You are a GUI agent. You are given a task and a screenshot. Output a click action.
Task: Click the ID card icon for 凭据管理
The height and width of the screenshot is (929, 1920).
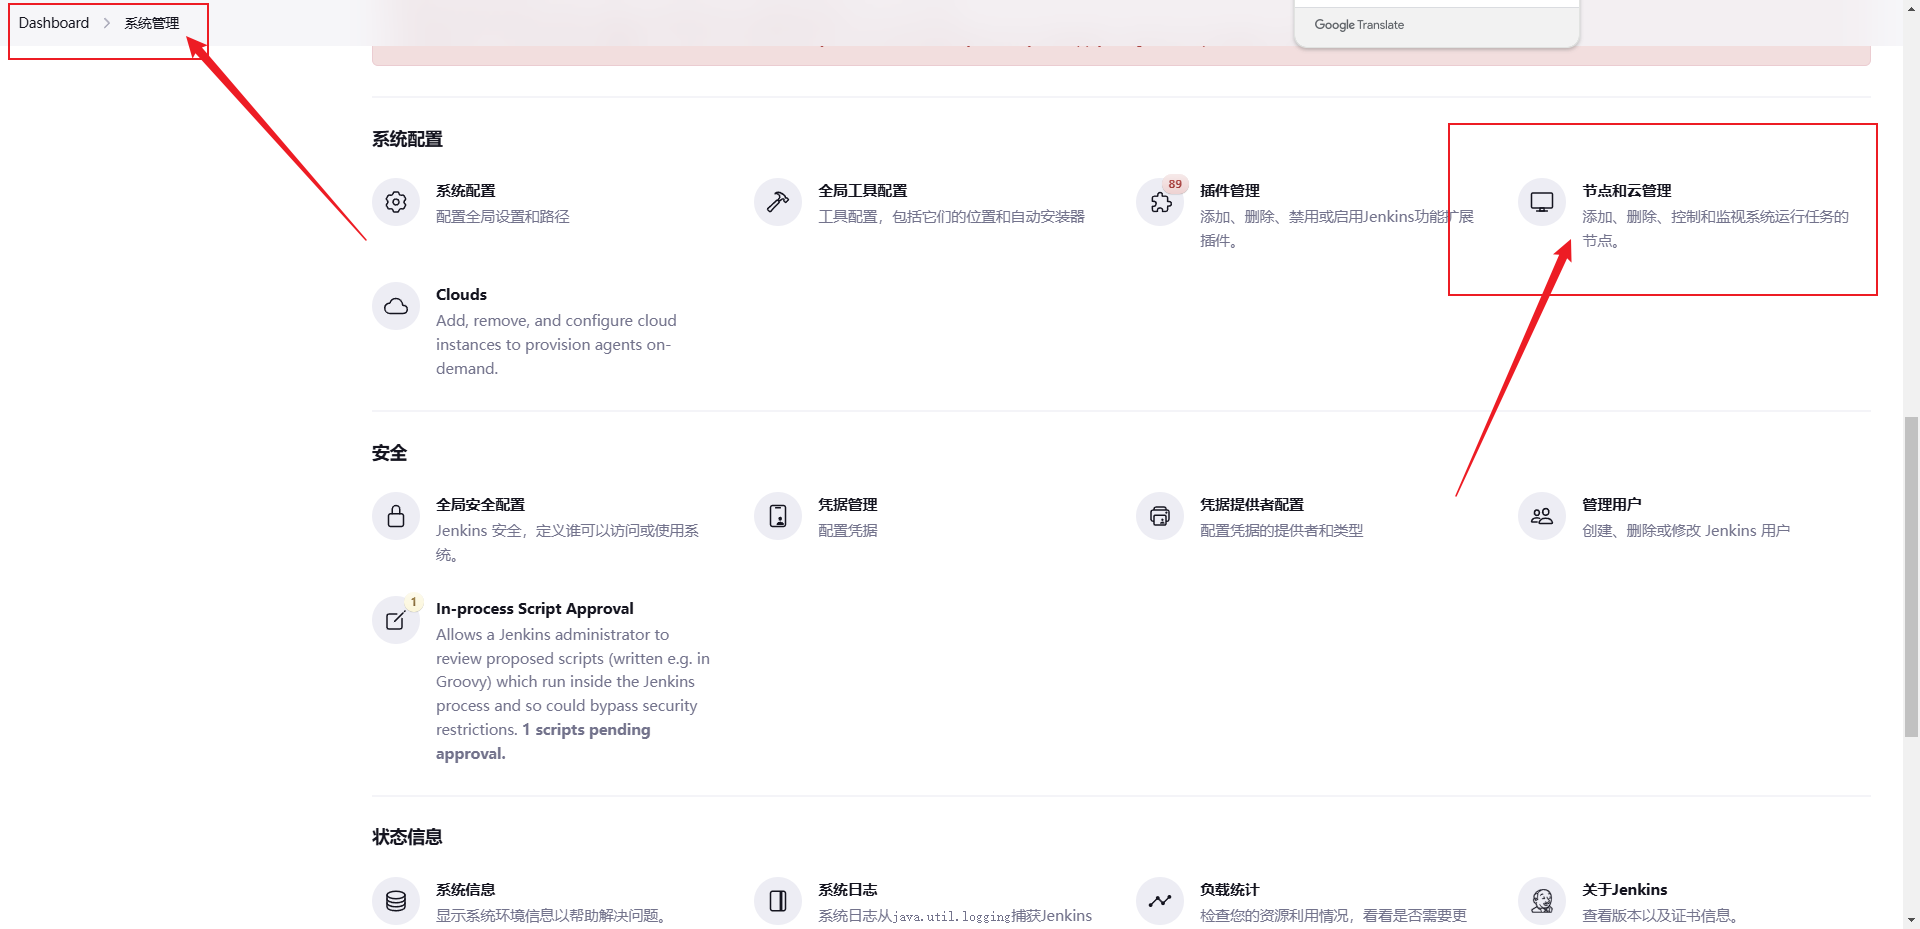coord(778,516)
